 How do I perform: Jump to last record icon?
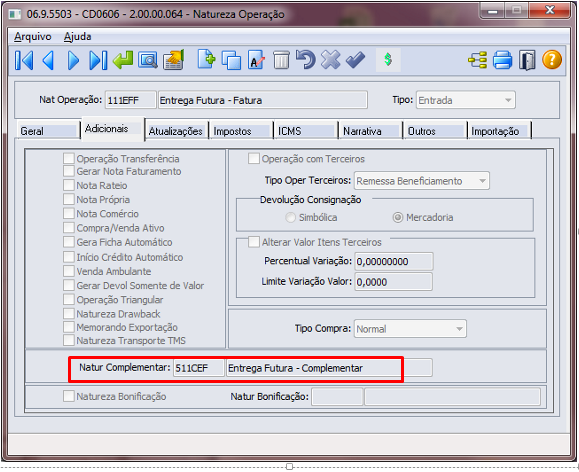point(98,60)
